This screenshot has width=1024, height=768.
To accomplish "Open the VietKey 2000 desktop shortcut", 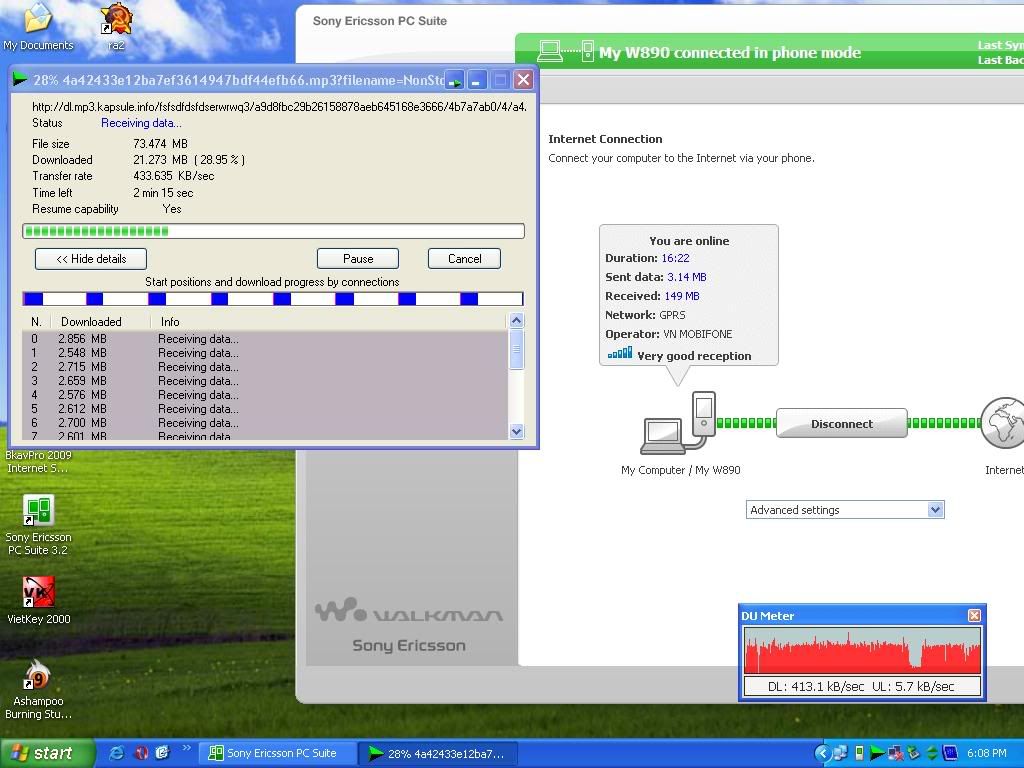I will (38, 601).
